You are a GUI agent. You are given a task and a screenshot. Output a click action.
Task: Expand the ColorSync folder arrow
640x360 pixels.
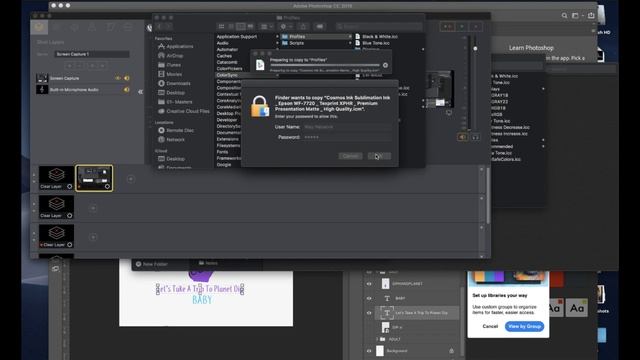(278, 75)
